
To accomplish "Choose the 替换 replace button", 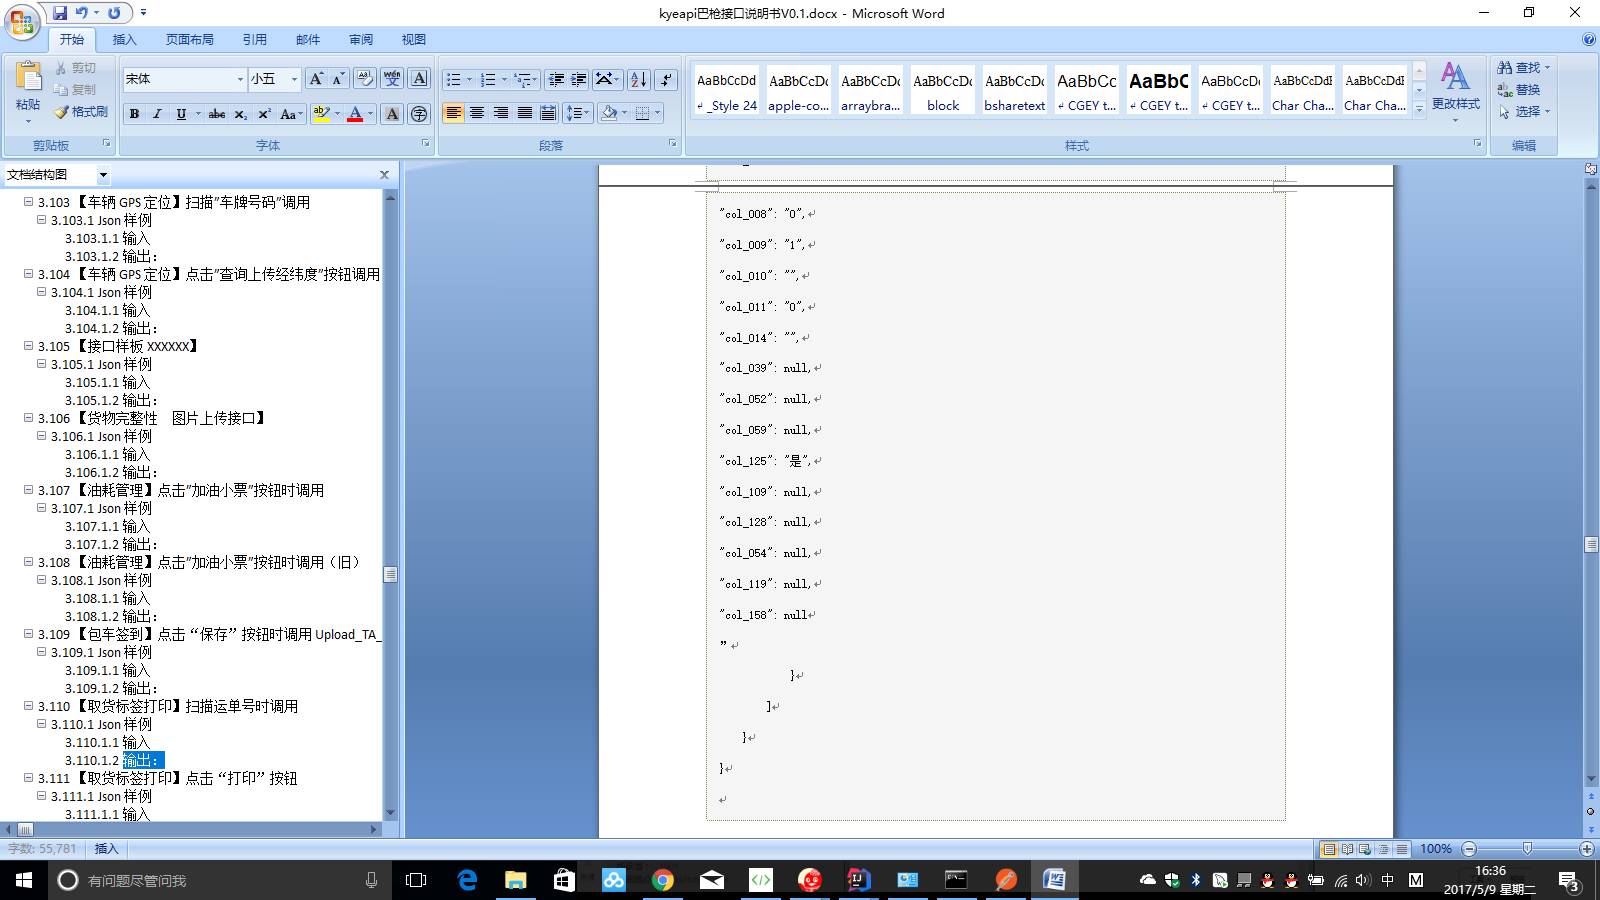I will pos(1520,89).
